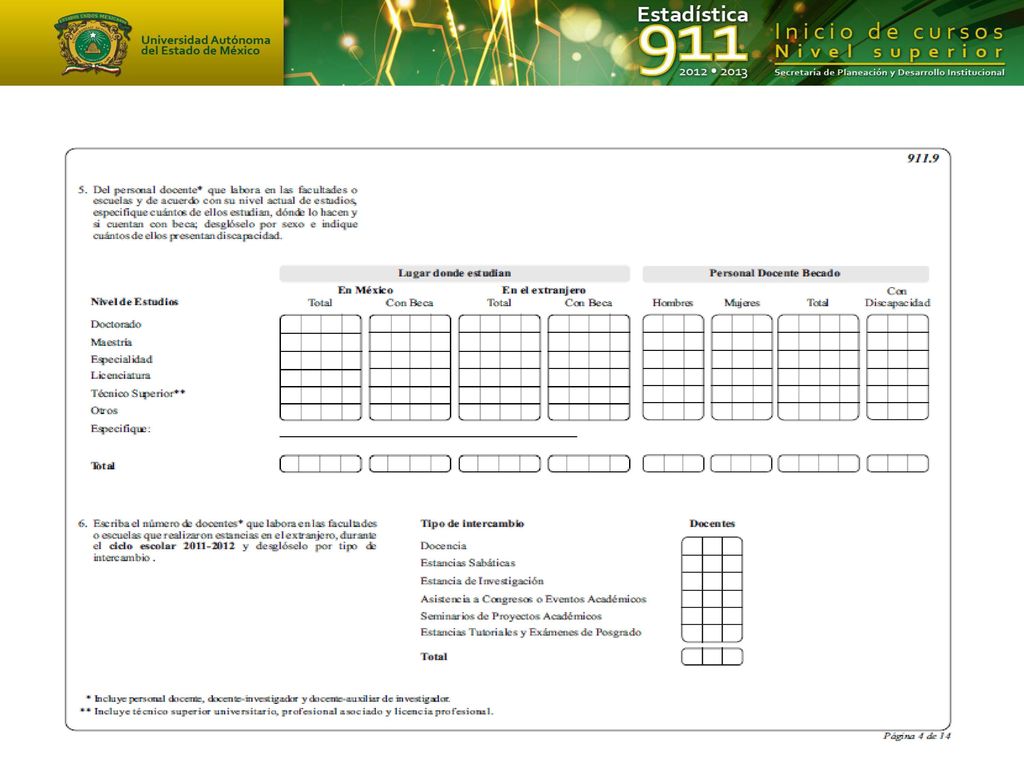The image size is (1024, 768).
Task: Click the 'En México' subheading
Action: [365, 290]
